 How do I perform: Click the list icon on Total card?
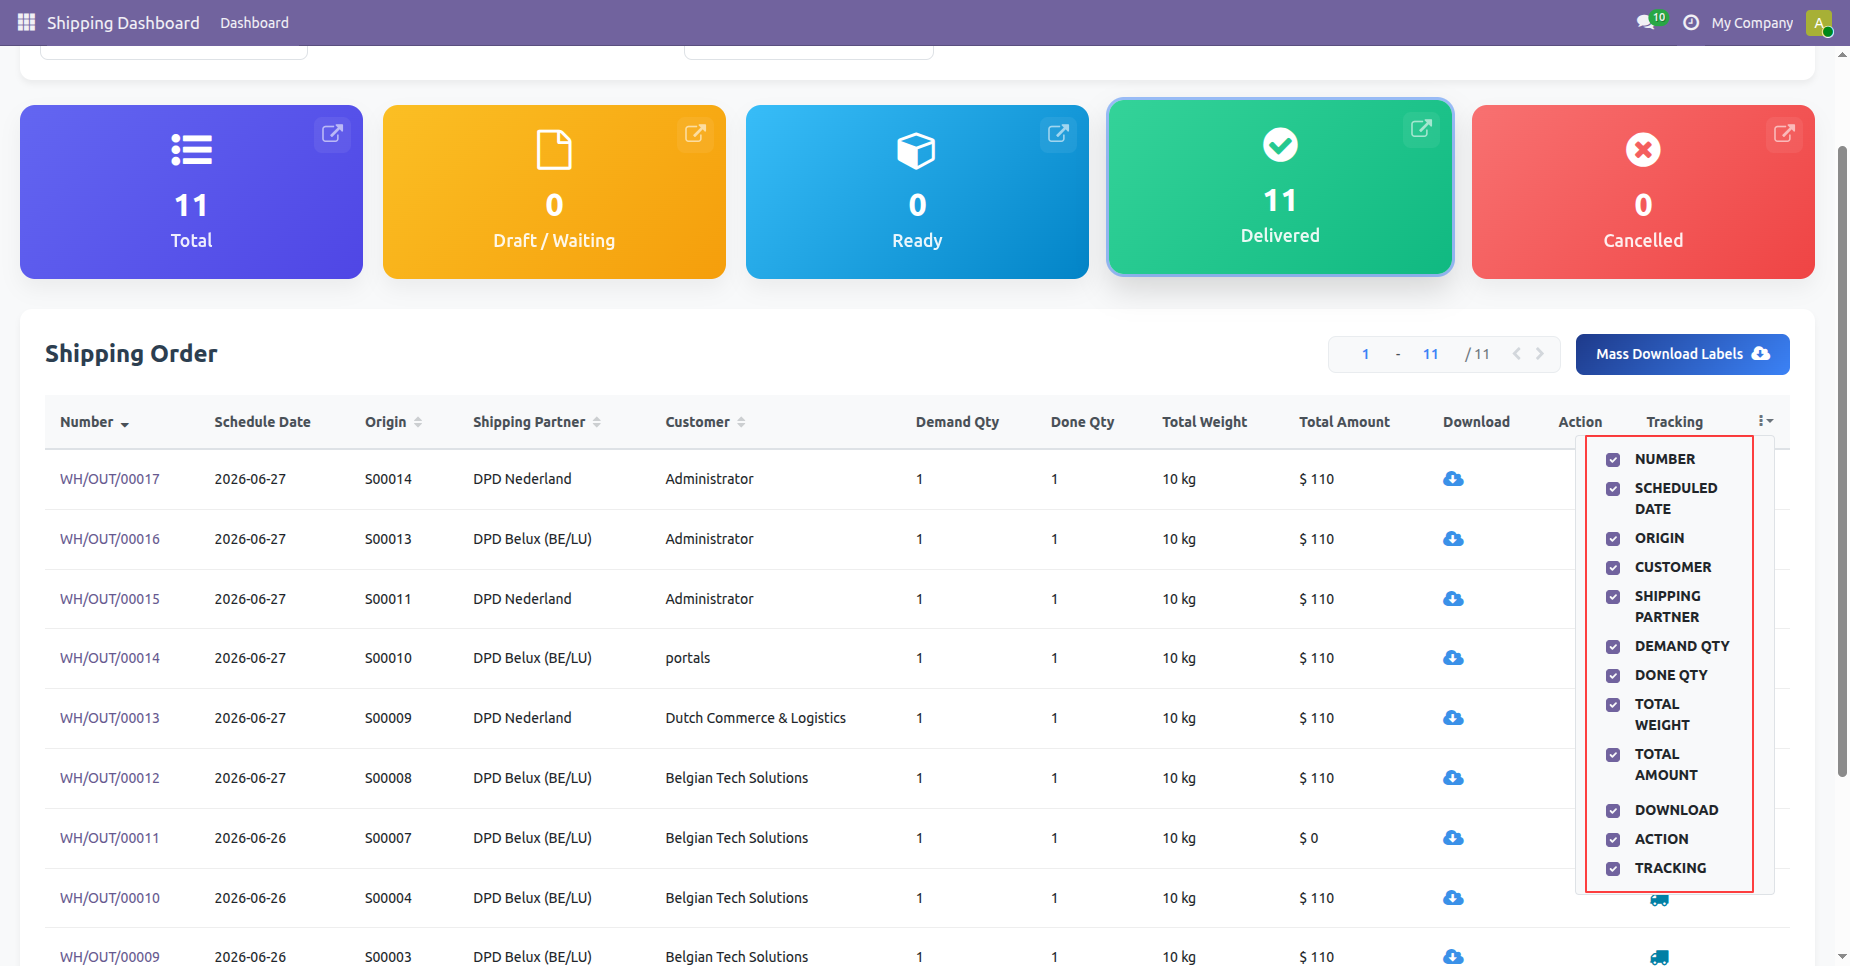[x=191, y=150]
